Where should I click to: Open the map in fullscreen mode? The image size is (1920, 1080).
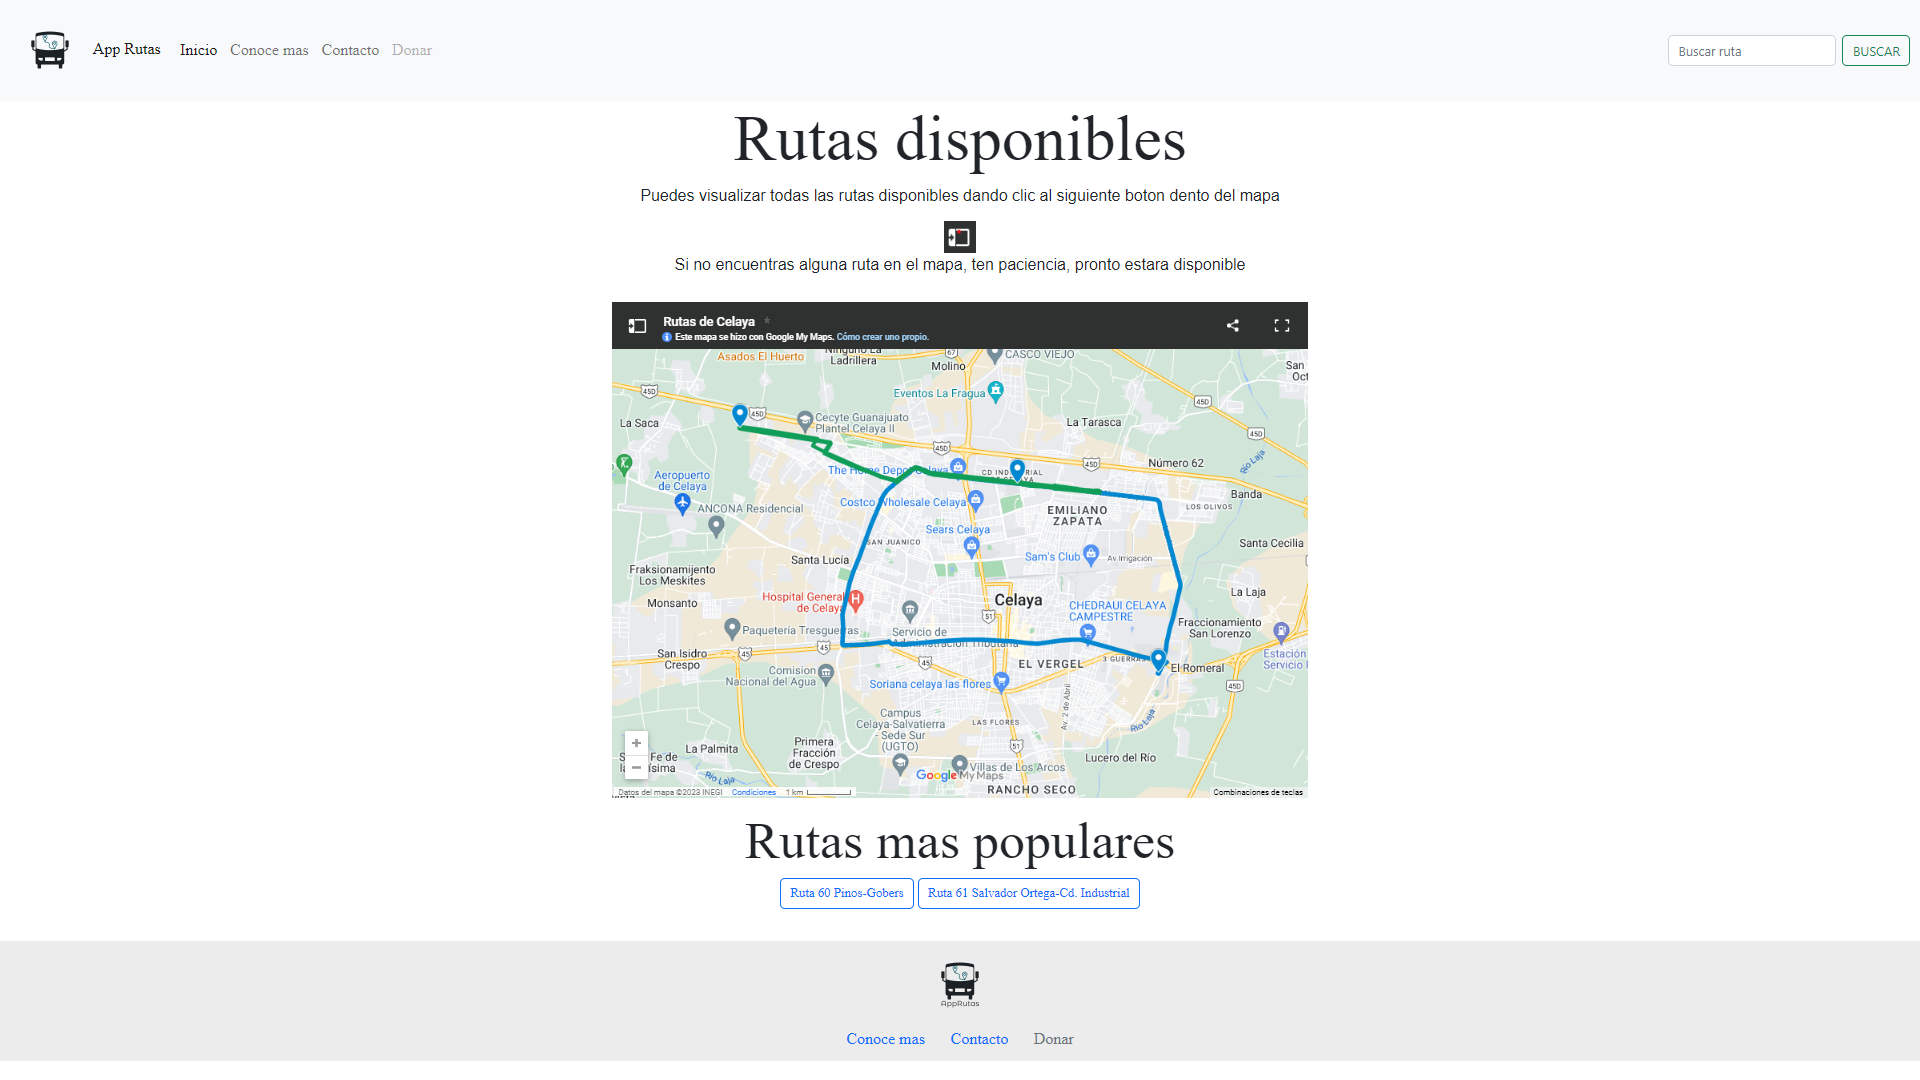pos(1282,325)
